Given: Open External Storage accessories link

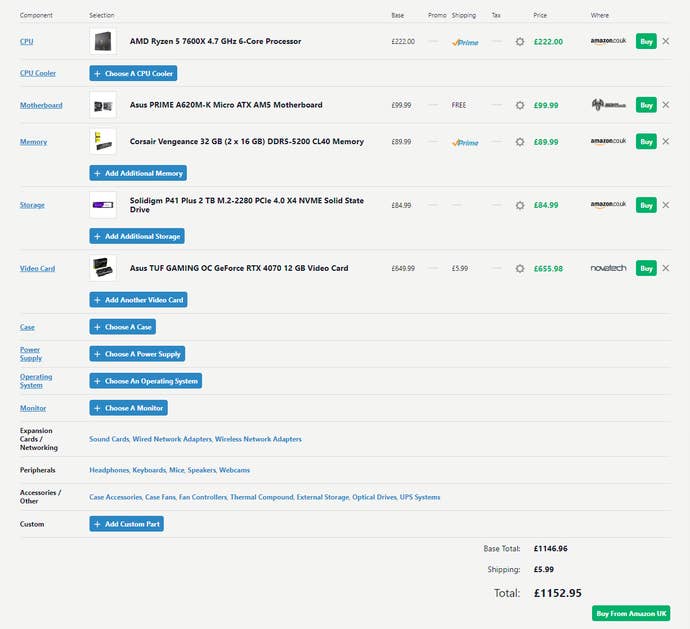Looking at the screenshot, I should click(x=323, y=497).
